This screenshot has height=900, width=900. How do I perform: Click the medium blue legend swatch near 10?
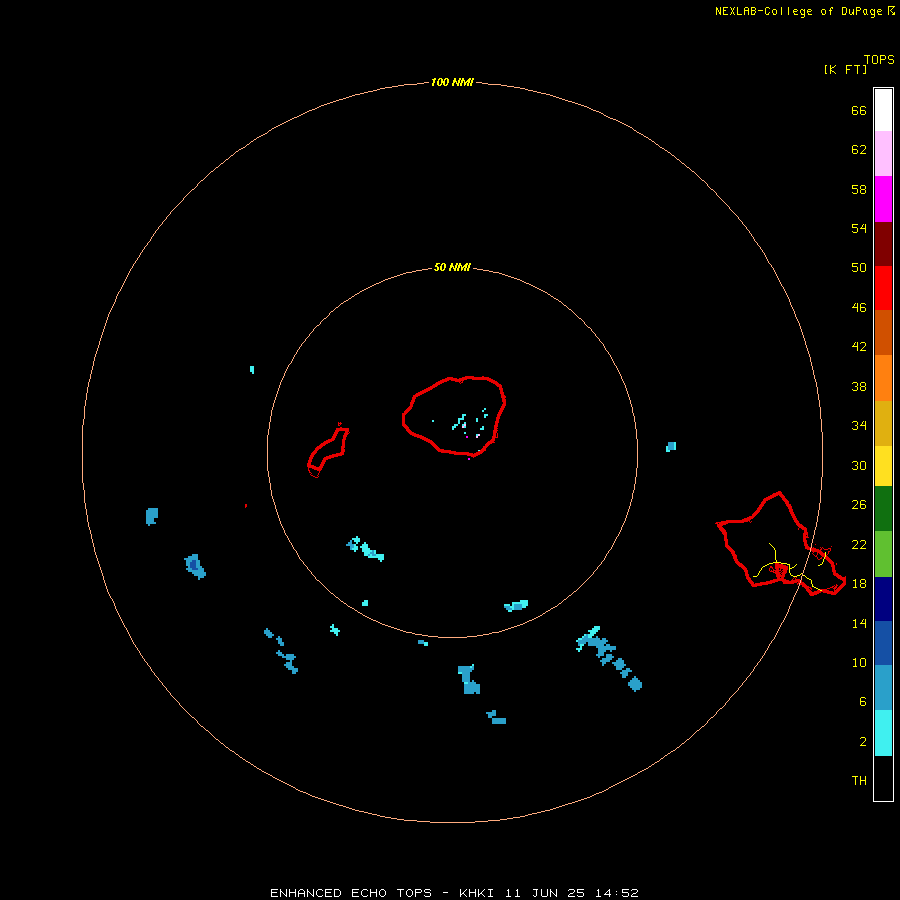[883, 643]
